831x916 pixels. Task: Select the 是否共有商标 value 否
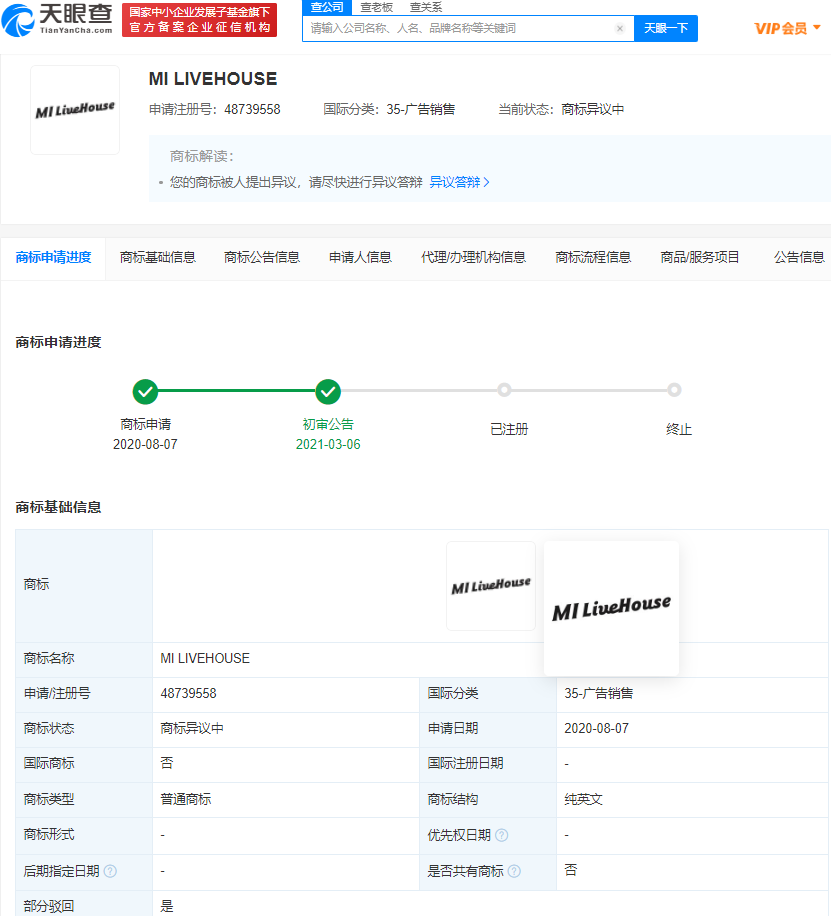click(x=570, y=870)
